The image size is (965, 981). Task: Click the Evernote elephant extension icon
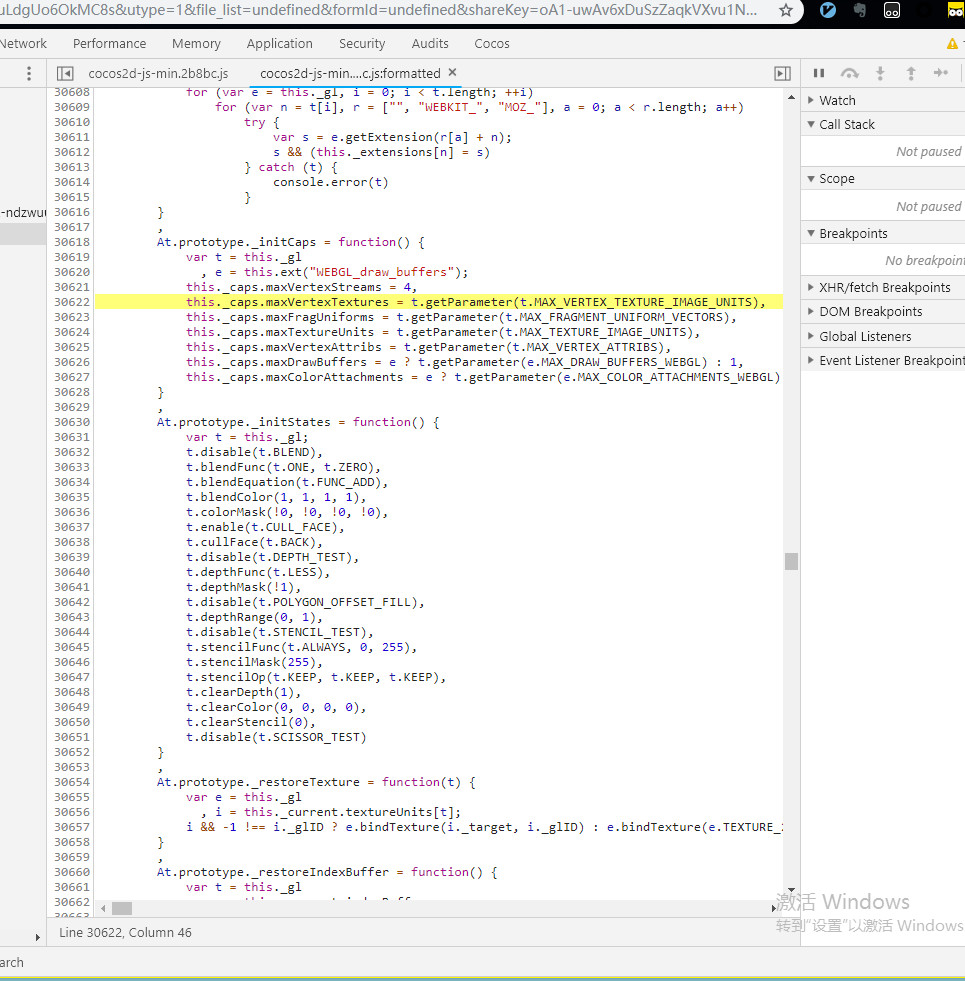pyautogui.click(x=860, y=10)
